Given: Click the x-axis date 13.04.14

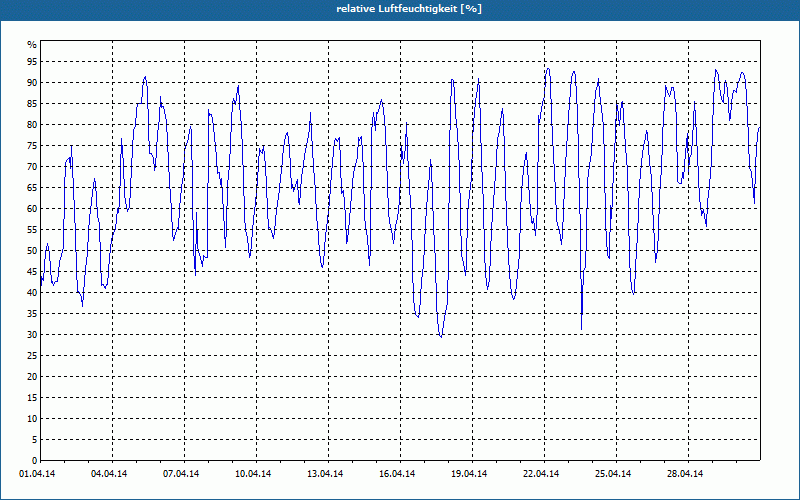Looking at the screenshot, I should tap(325, 474).
